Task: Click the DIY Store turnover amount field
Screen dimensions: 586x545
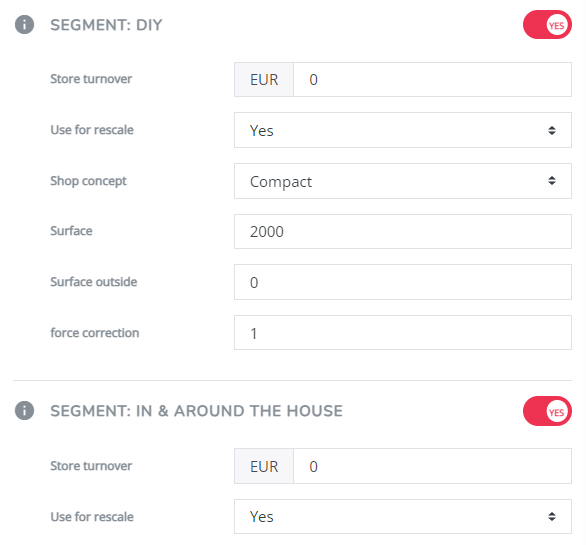Action: point(432,80)
